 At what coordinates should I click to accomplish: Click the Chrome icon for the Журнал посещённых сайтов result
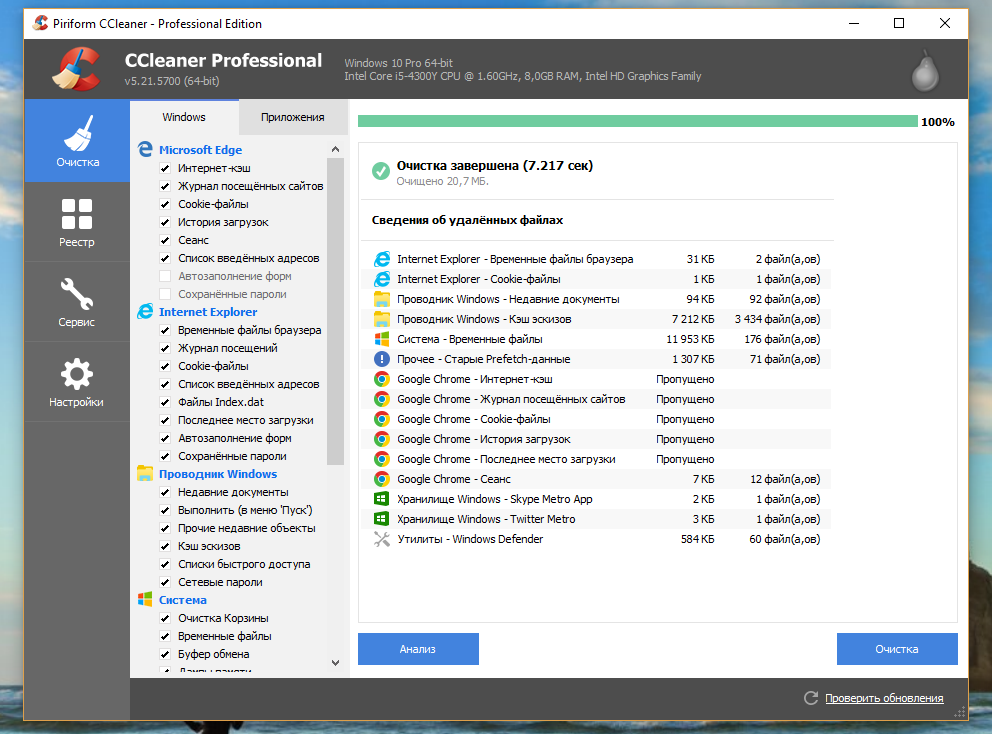(x=381, y=399)
